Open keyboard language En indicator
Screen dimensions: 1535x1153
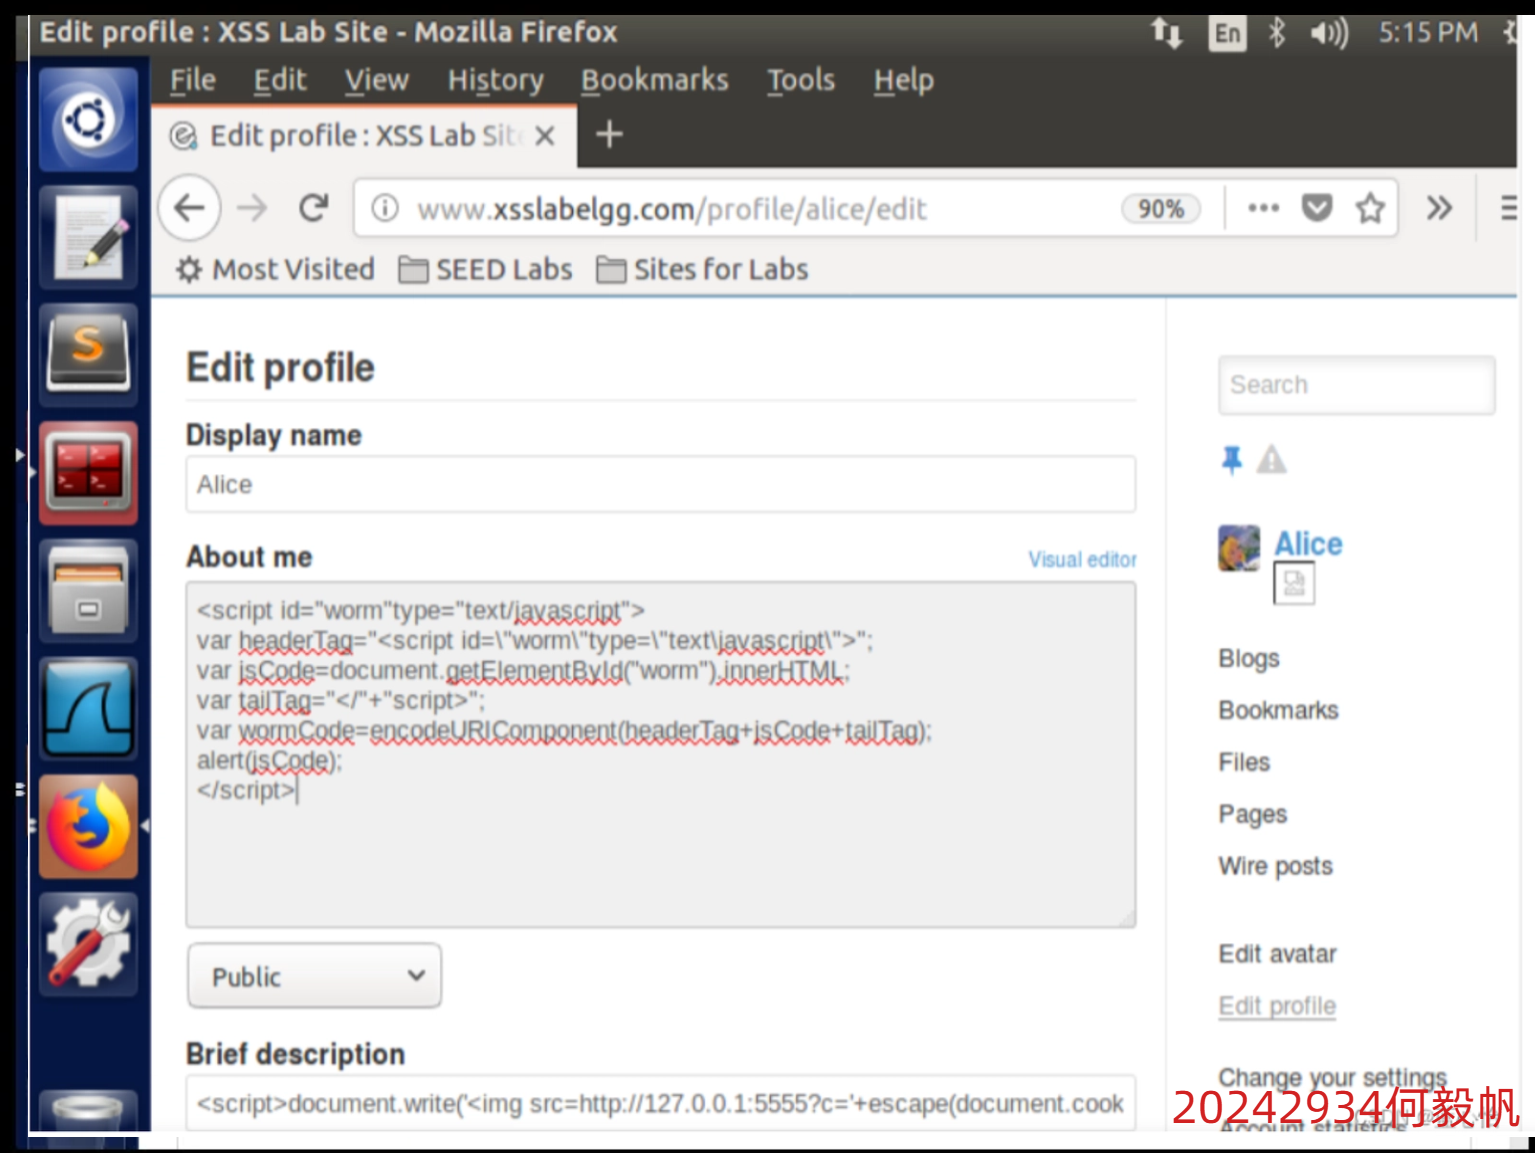pyautogui.click(x=1227, y=33)
